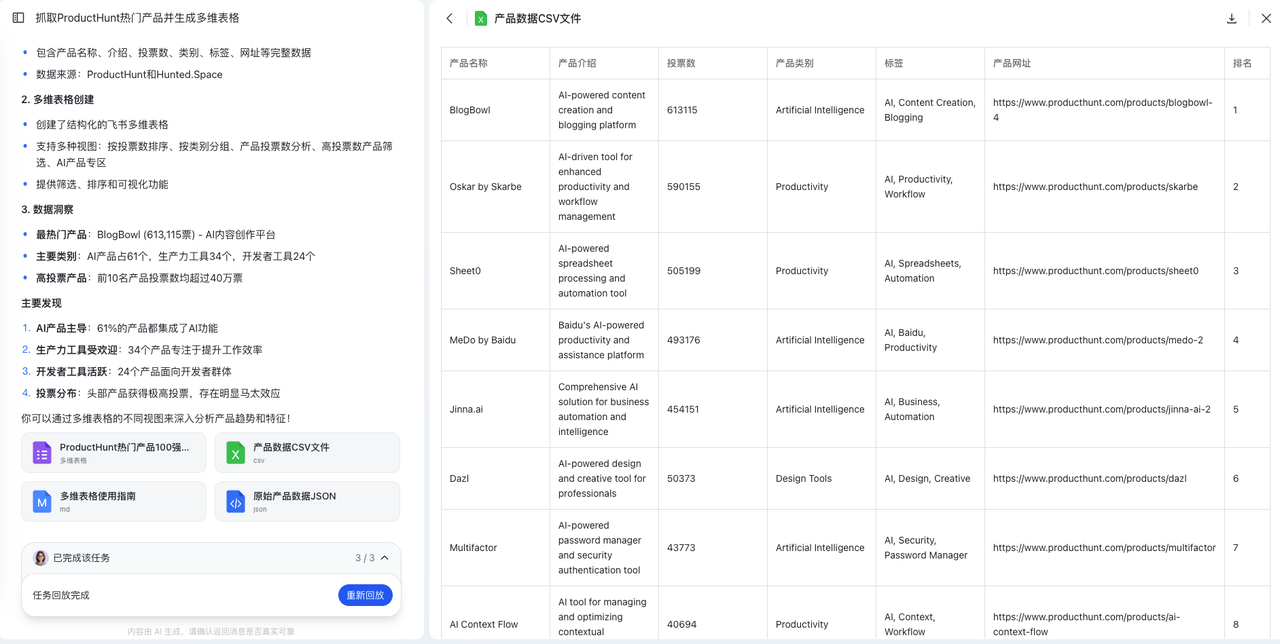The width and height of the screenshot is (1280, 644).
Task: Open the Sheet0 producthunt URL
Action: tap(1095, 271)
